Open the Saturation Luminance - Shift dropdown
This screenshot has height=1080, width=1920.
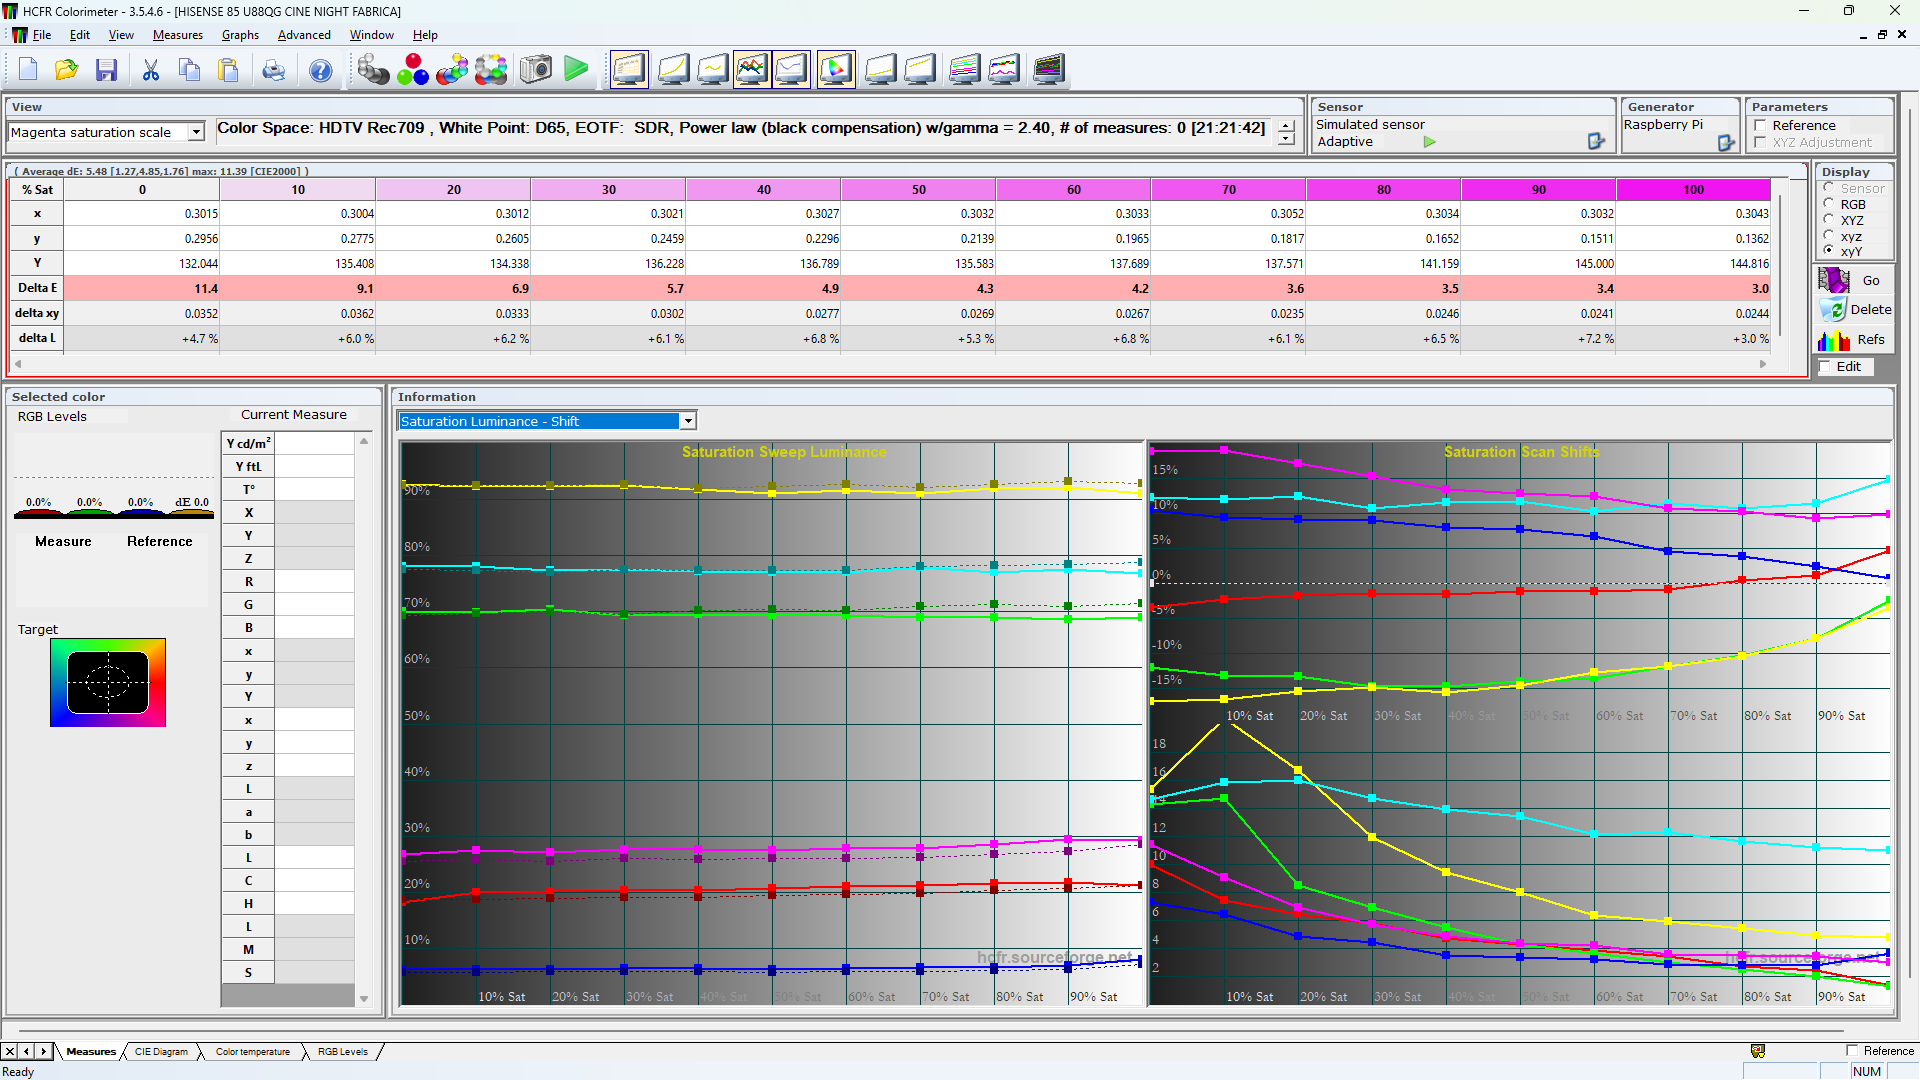[x=688, y=421]
